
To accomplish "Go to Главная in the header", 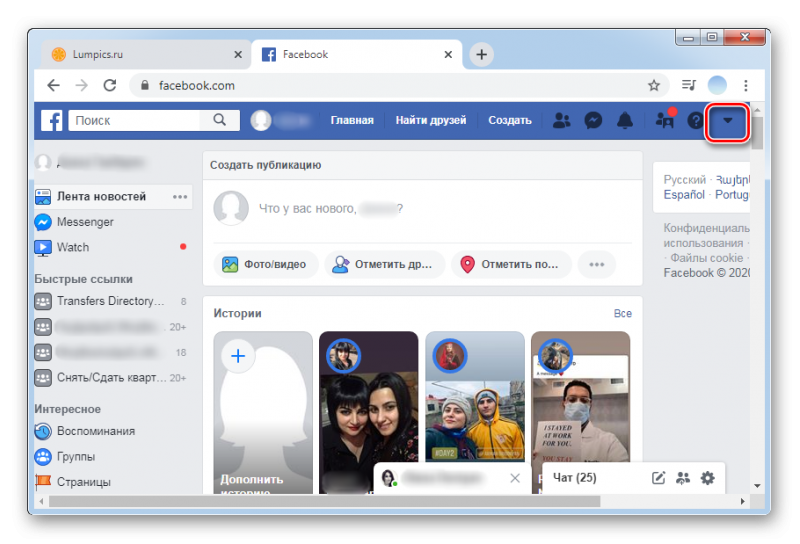I will point(352,120).
